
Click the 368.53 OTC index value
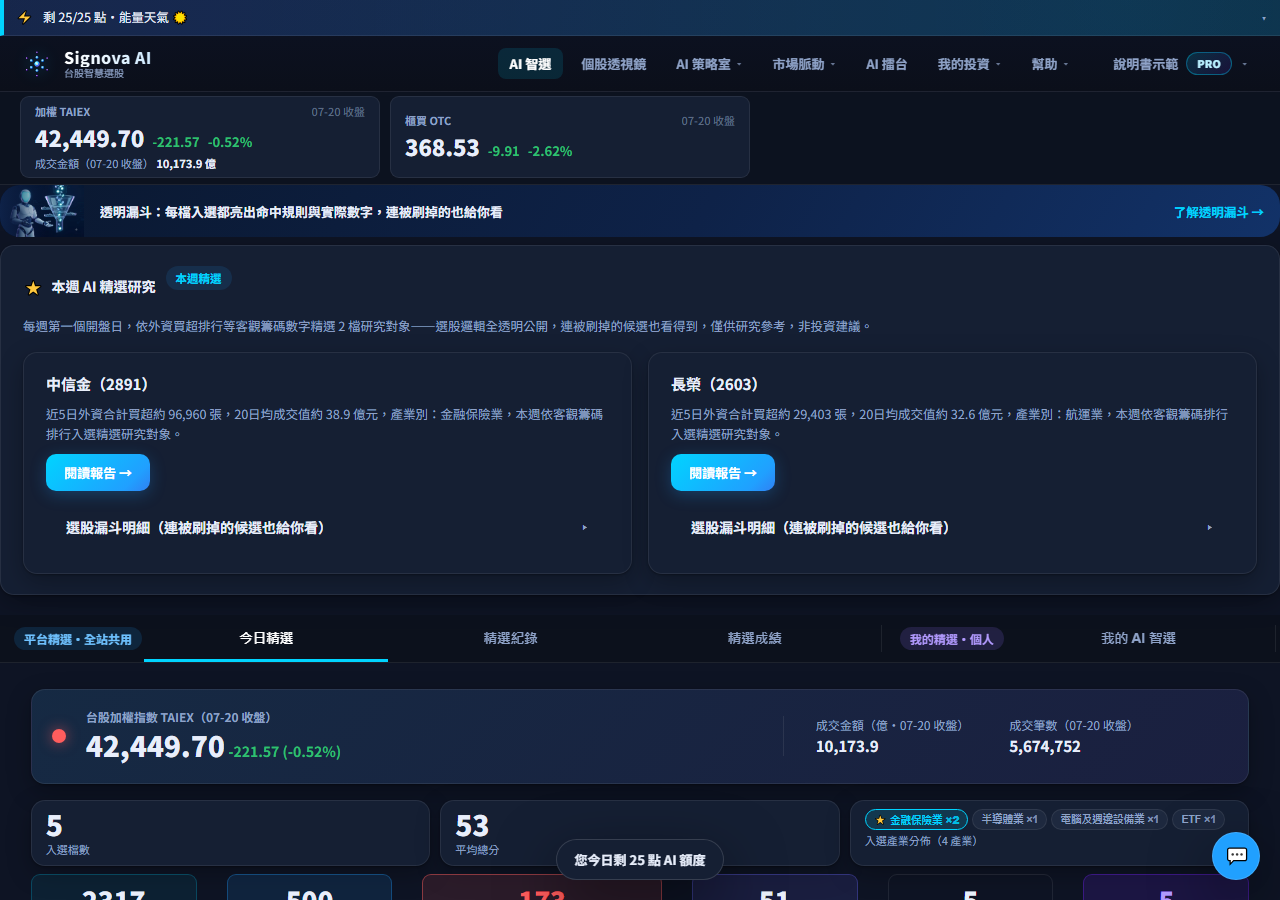pyautogui.click(x=442, y=148)
